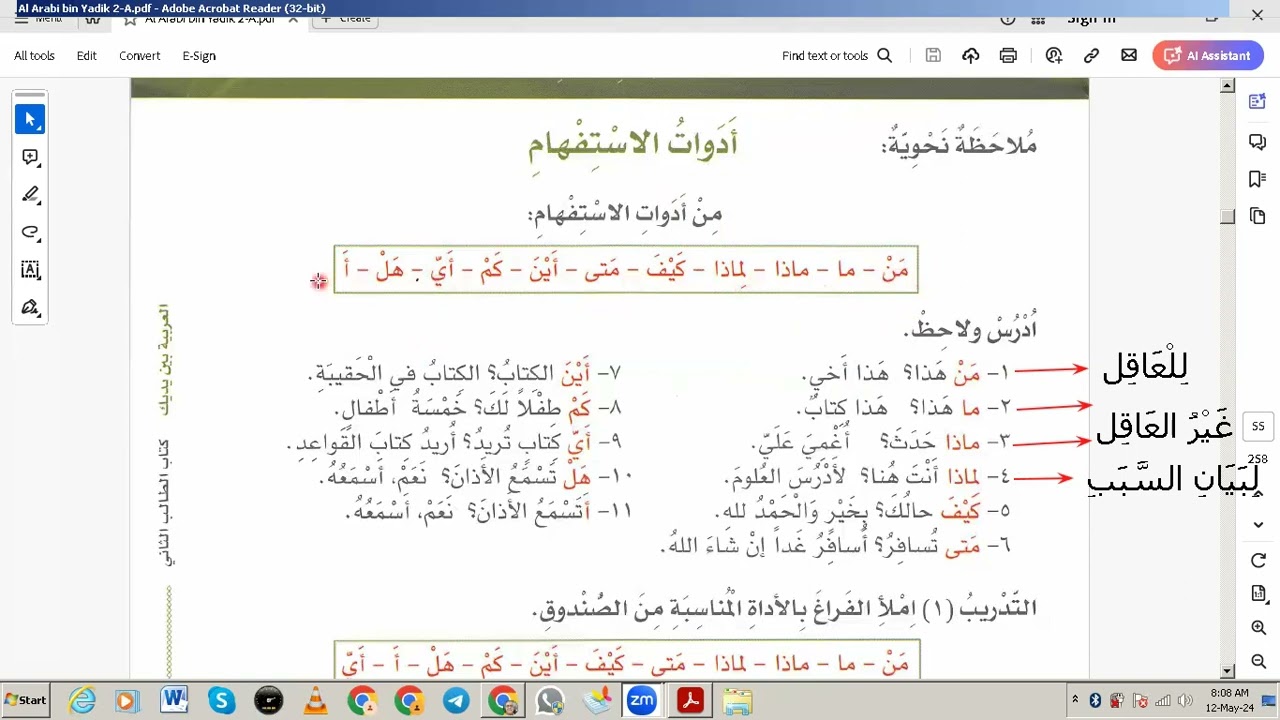Screen dimensions: 1280x720
Task: Pick the freehand Draw tool
Action: click(x=30, y=232)
